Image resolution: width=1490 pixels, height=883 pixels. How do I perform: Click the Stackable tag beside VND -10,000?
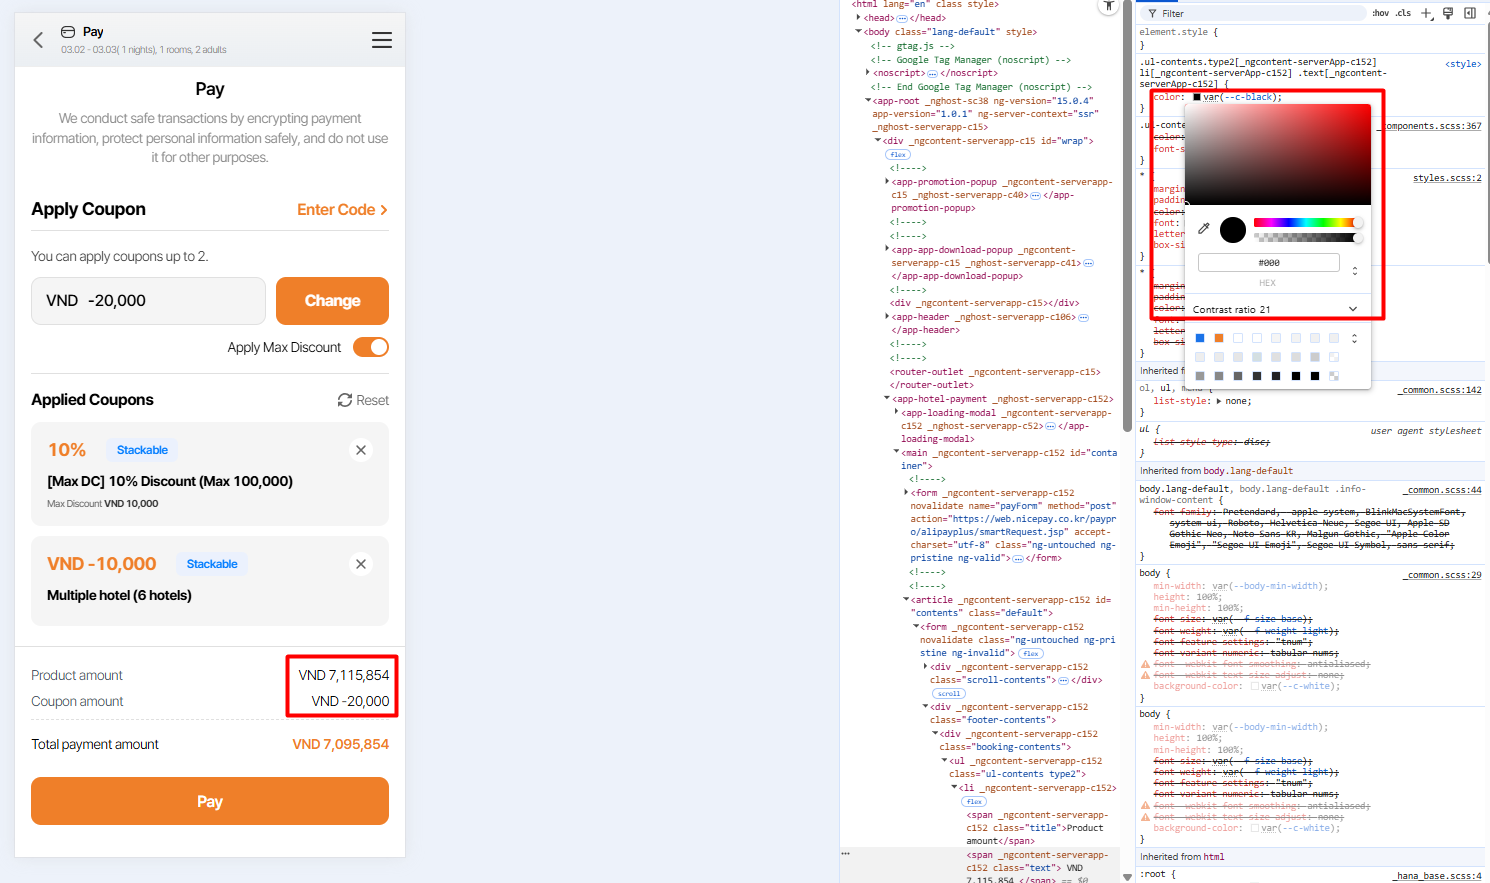[x=212, y=564]
